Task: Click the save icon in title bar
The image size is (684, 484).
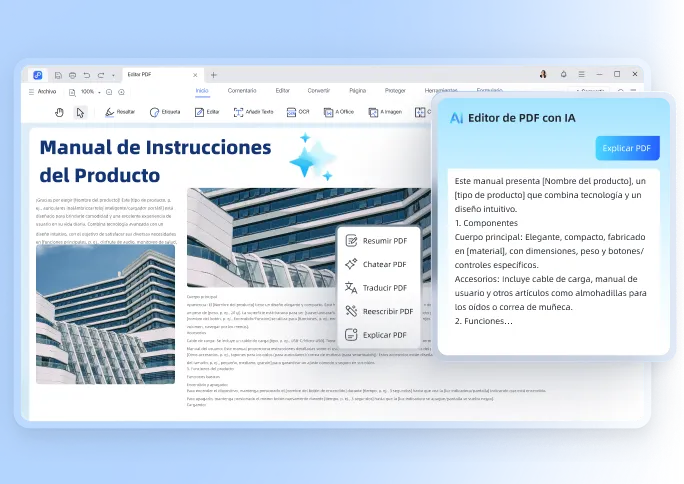Action: pos(58,75)
